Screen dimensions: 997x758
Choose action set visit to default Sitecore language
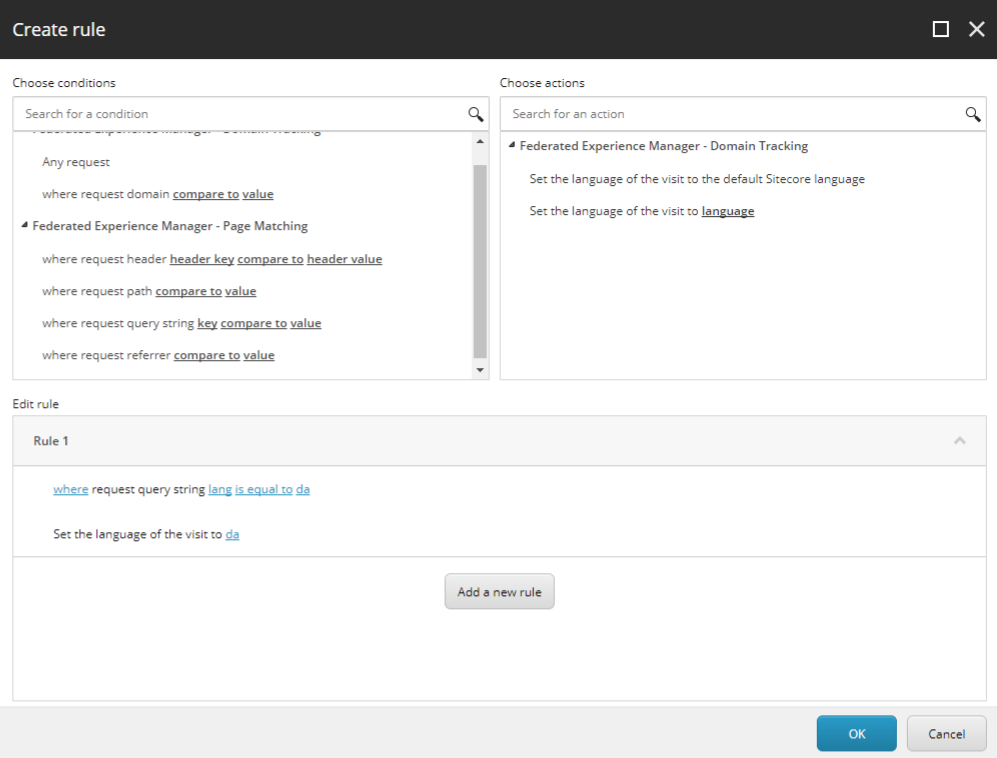696,180
